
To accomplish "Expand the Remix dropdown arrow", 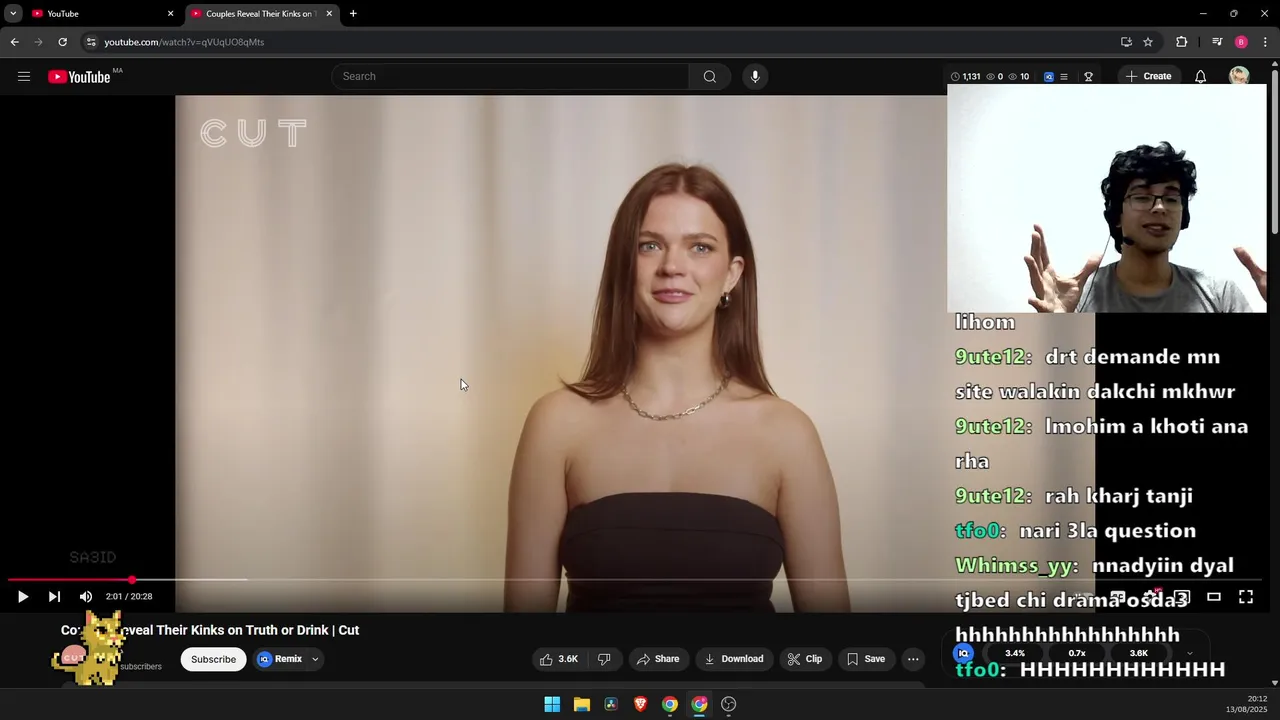I will point(315,659).
